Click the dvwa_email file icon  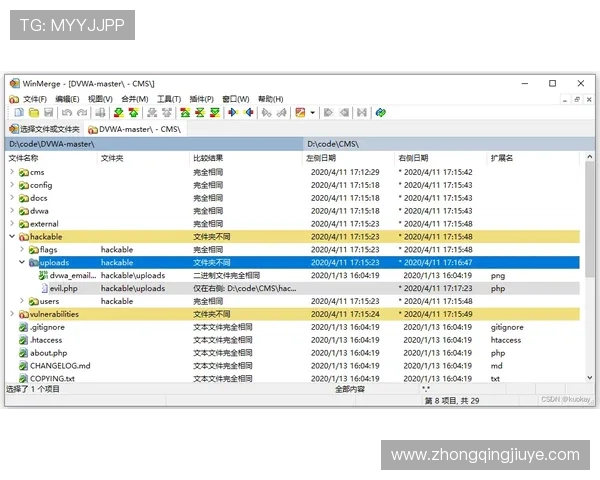point(43,275)
